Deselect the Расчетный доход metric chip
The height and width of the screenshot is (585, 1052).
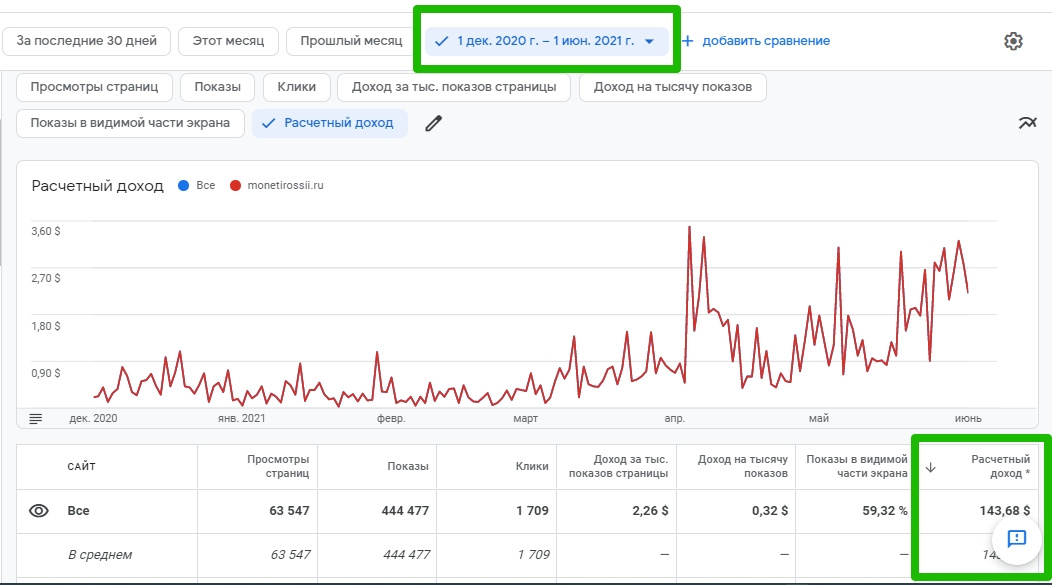click(x=330, y=123)
